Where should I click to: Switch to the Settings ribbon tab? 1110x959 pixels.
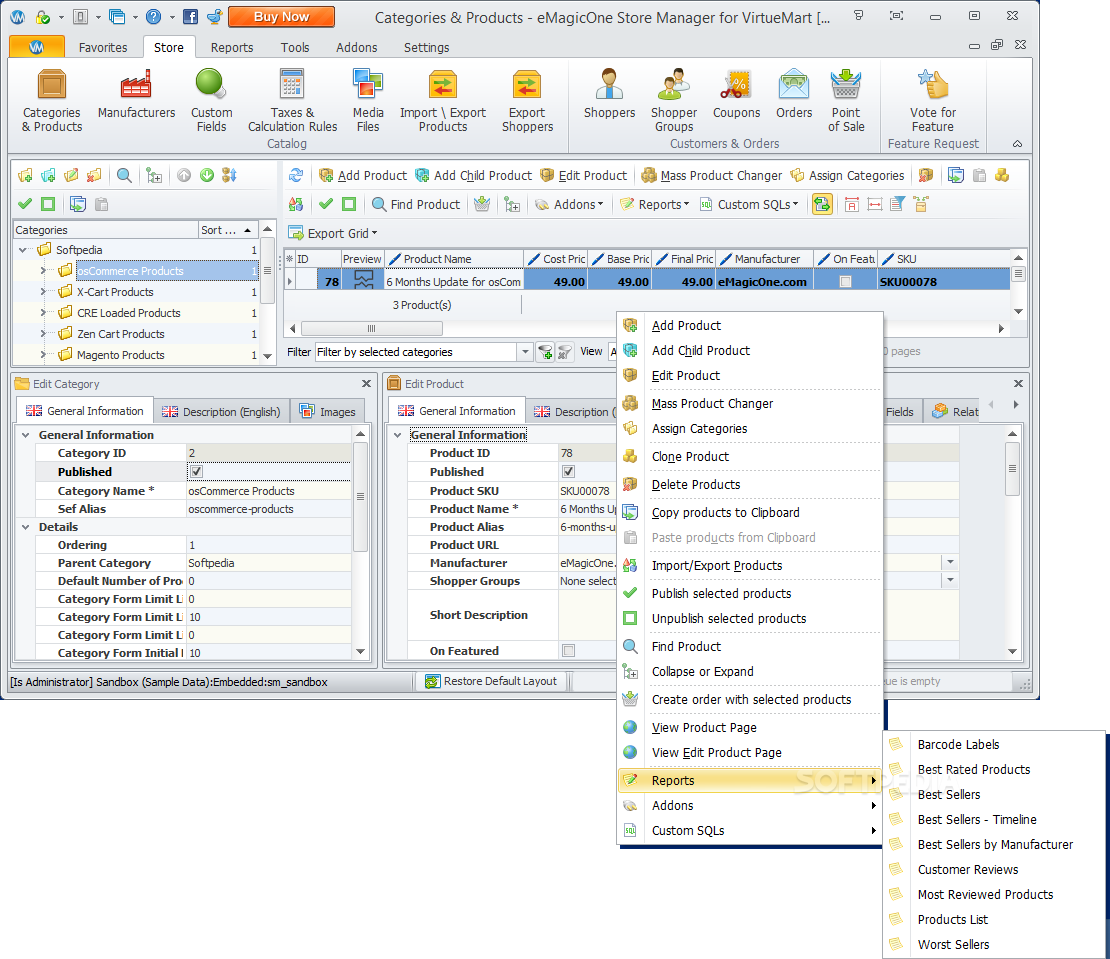pyautogui.click(x=426, y=47)
